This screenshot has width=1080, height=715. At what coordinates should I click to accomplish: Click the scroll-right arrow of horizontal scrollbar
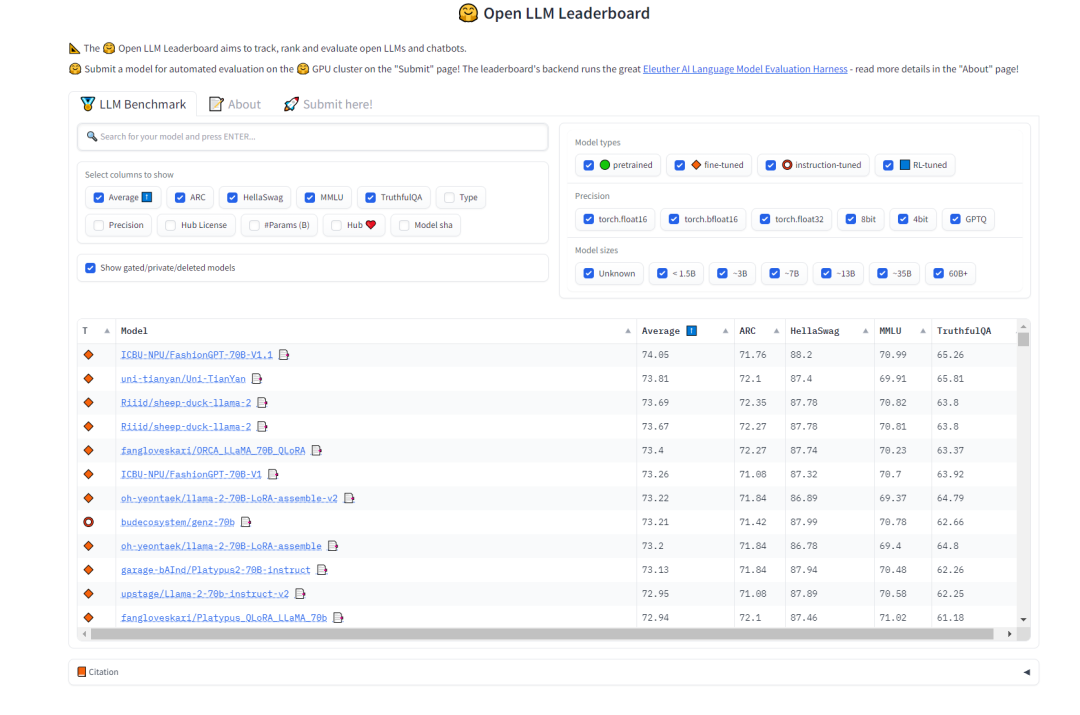[x=1010, y=634]
